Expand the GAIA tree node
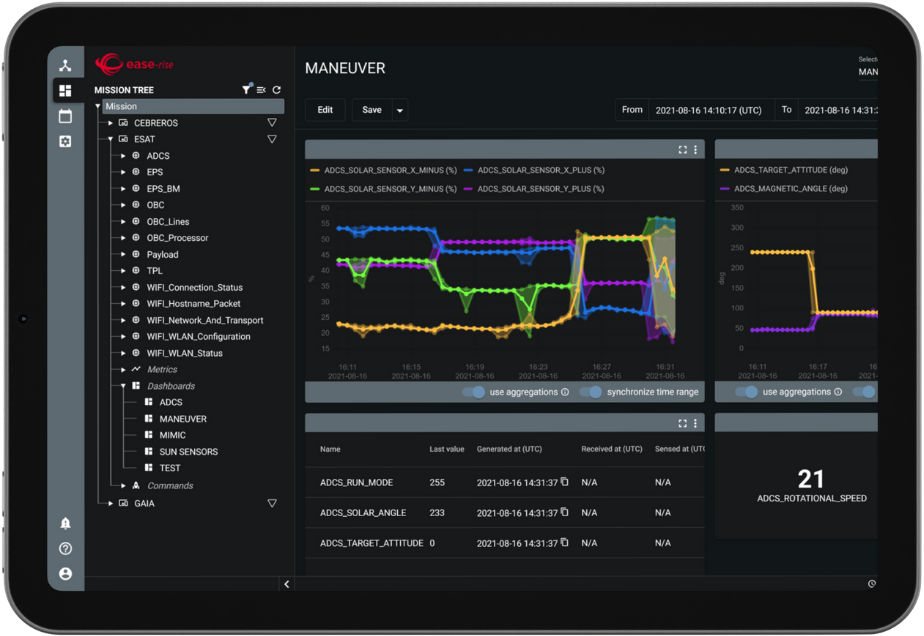Screen dimensions: 924x636 [110, 504]
